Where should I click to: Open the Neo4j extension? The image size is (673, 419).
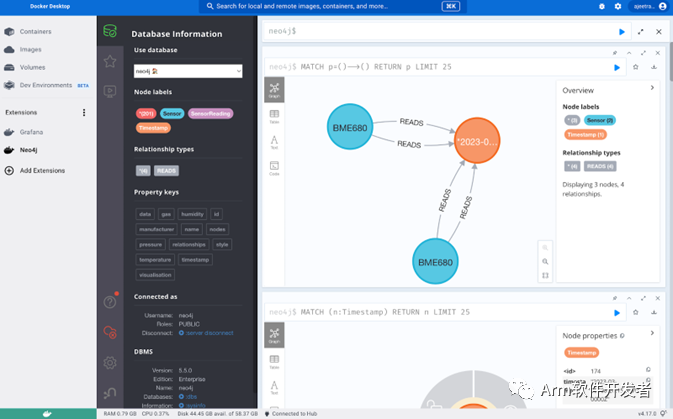click(x=28, y=150)
